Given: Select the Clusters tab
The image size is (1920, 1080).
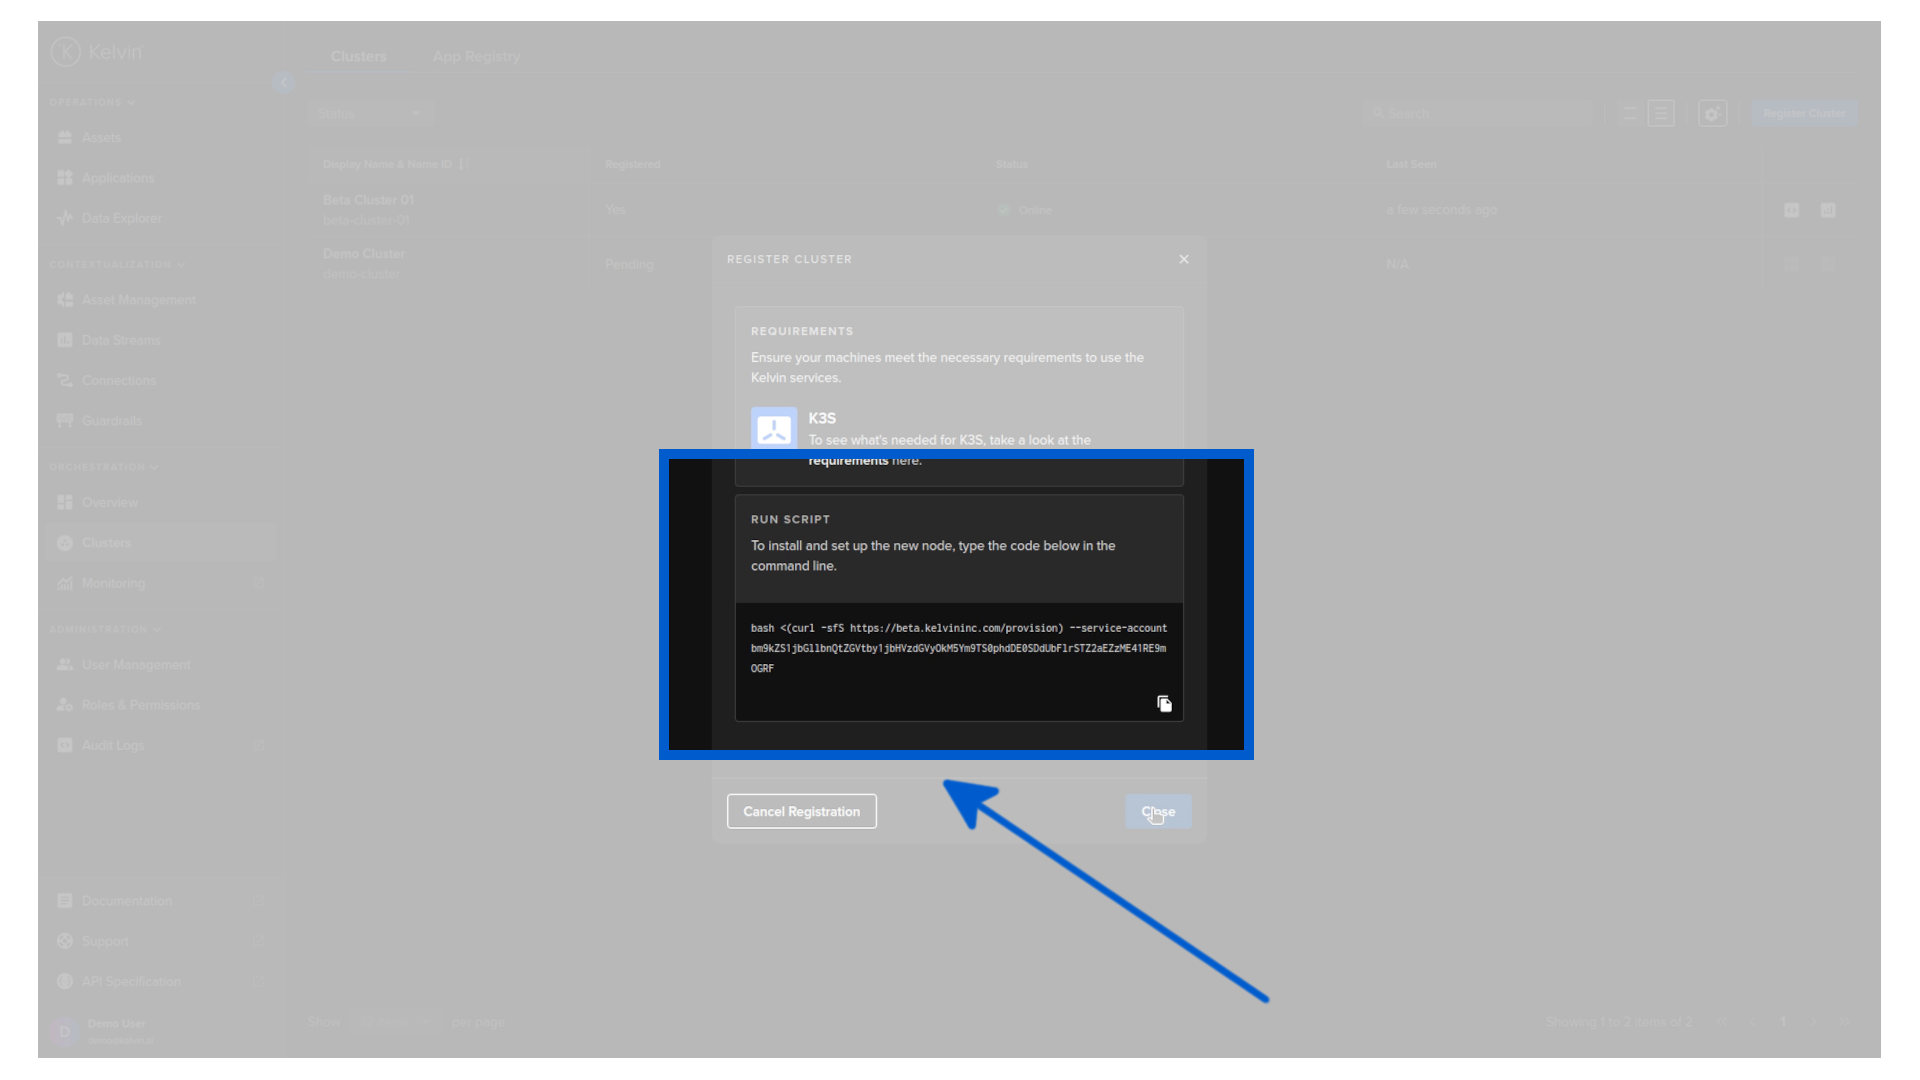Looking at the screenshot, I should pyautogui.click(x=358, y=57).
